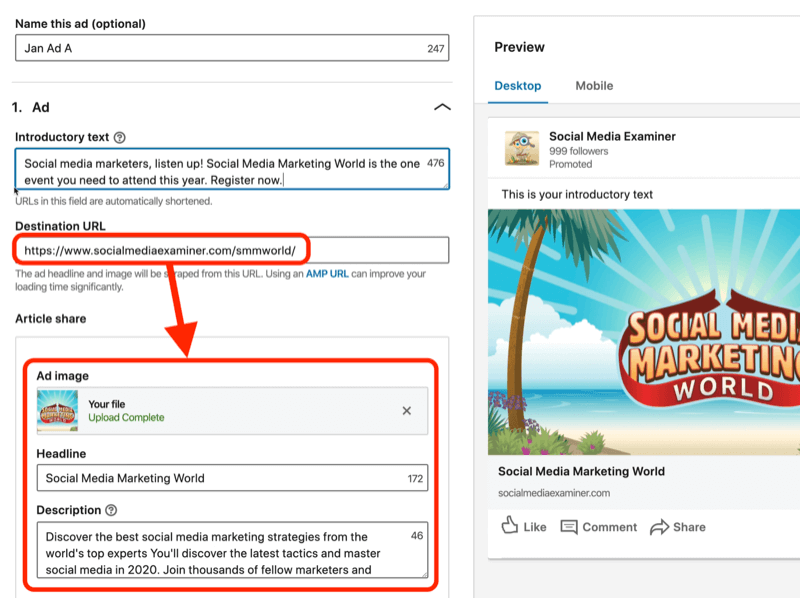Viewport: 800px width, 598px height.
Task: Click the '999 followers' text
Action: pyautogui.click(x=579, y=151)
